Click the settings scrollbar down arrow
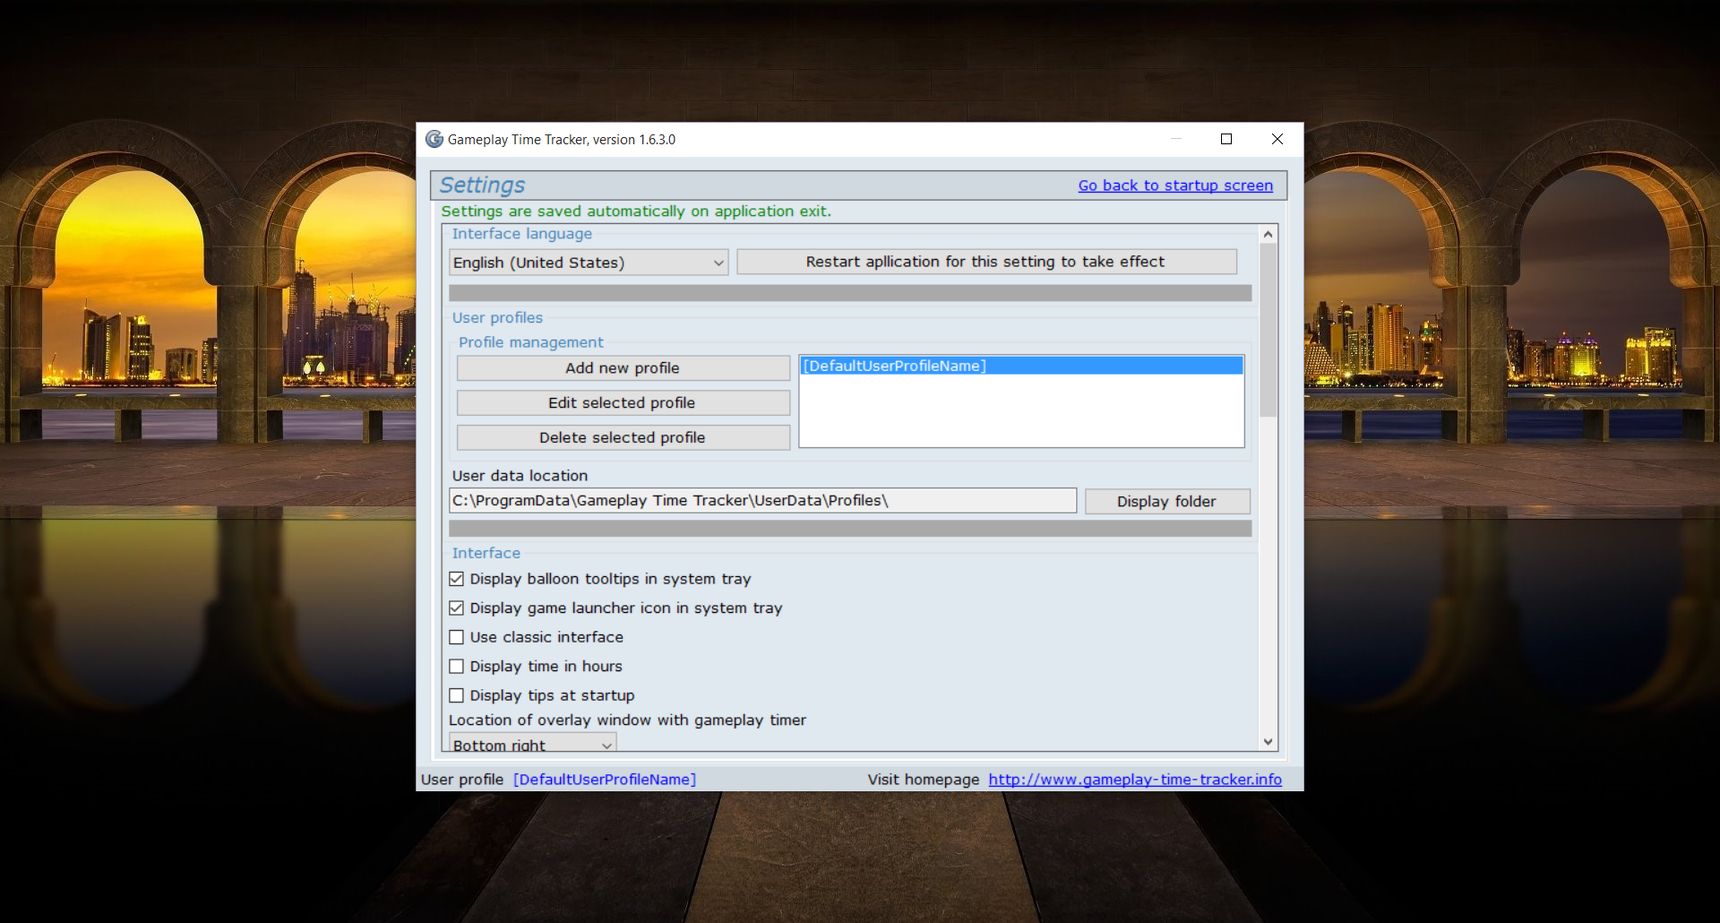The image size is (1720, 923). [1268, 742]
